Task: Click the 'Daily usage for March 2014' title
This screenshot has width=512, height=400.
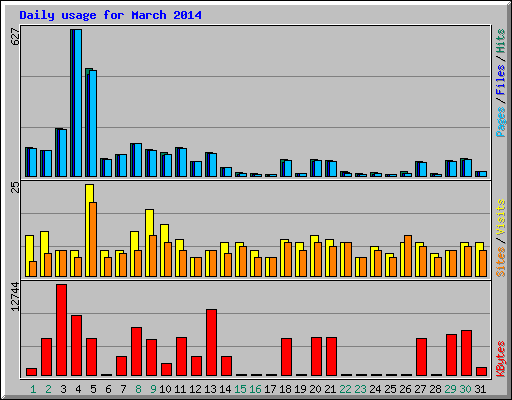Action: [110, 15]
